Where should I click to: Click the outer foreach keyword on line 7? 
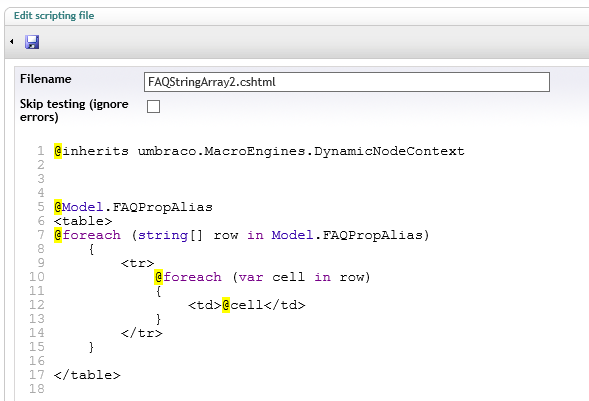click(92, 235)
